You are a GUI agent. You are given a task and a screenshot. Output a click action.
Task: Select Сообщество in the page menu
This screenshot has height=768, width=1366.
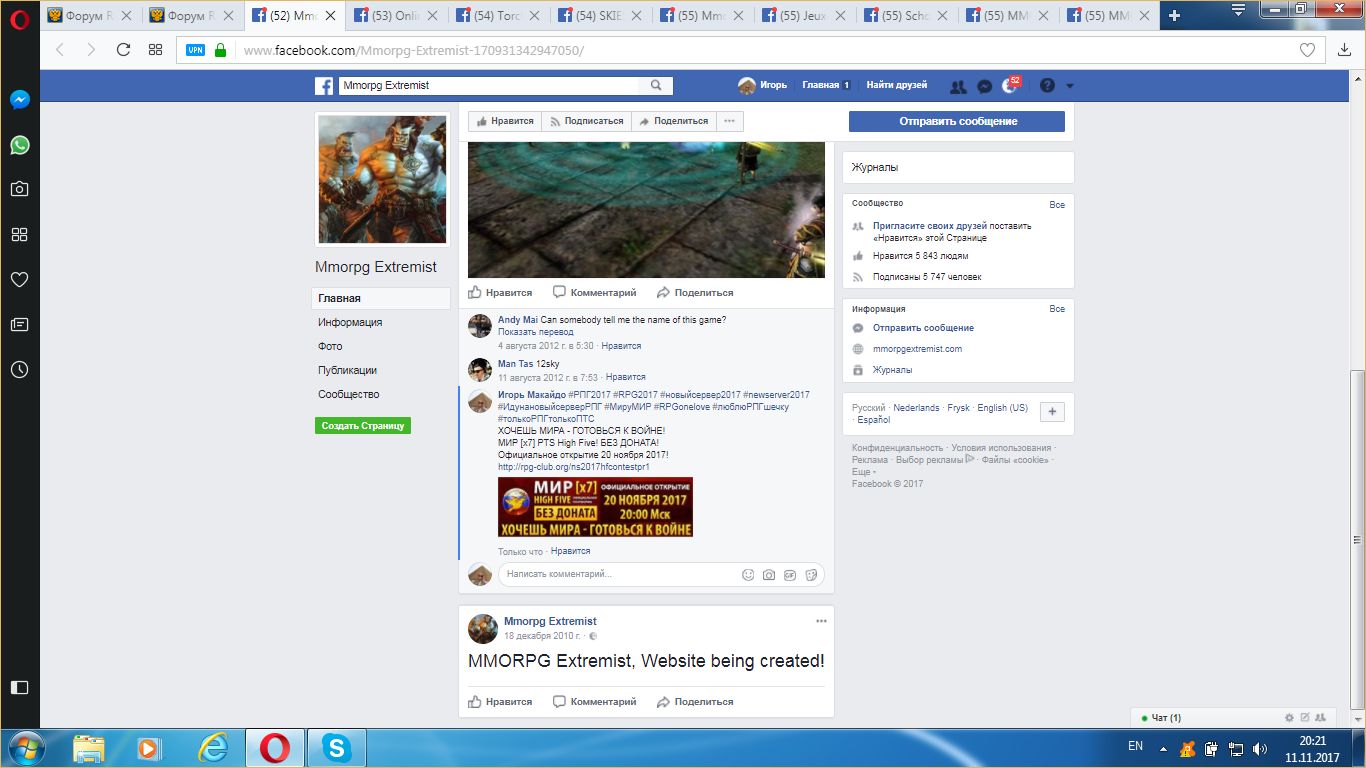point(348,394)
